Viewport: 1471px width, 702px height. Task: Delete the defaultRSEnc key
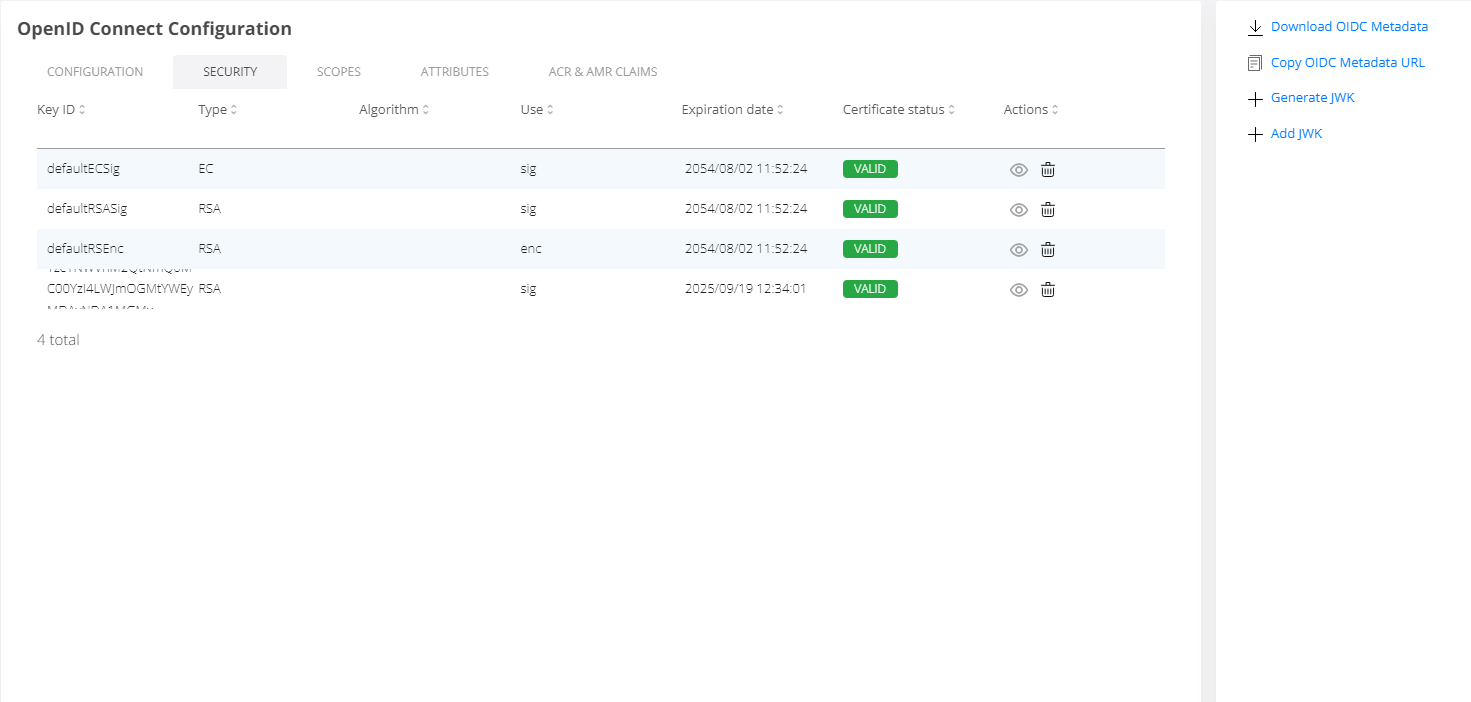[x=1047, y=250]
